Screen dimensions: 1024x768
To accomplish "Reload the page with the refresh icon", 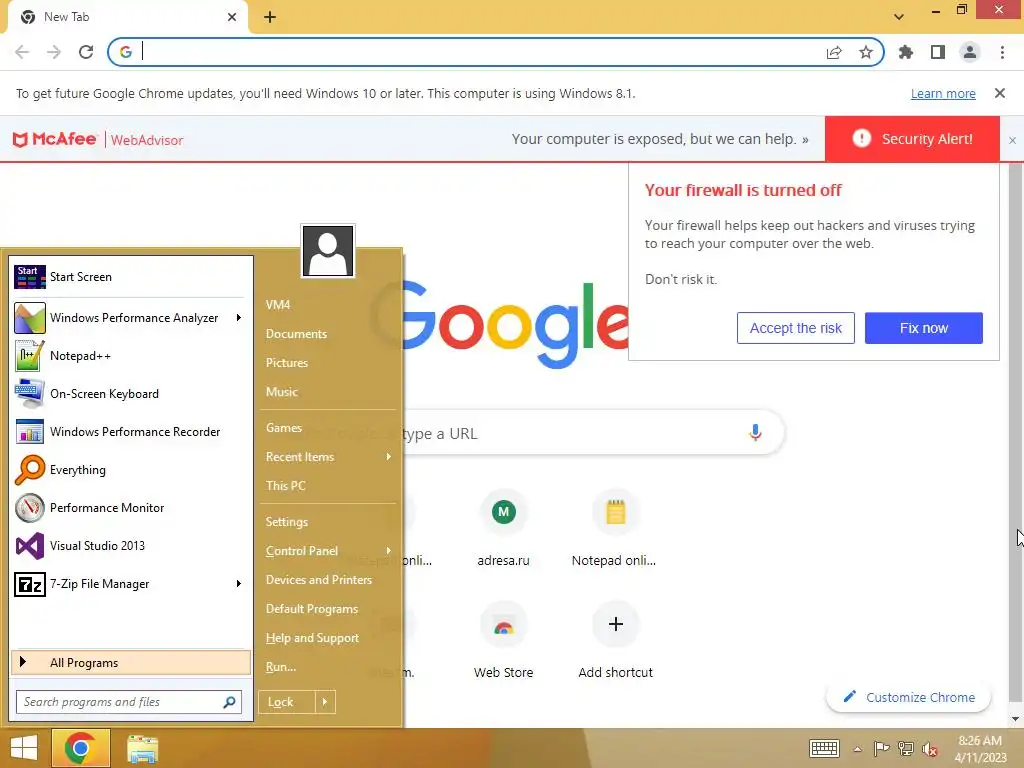I will 86,52.
